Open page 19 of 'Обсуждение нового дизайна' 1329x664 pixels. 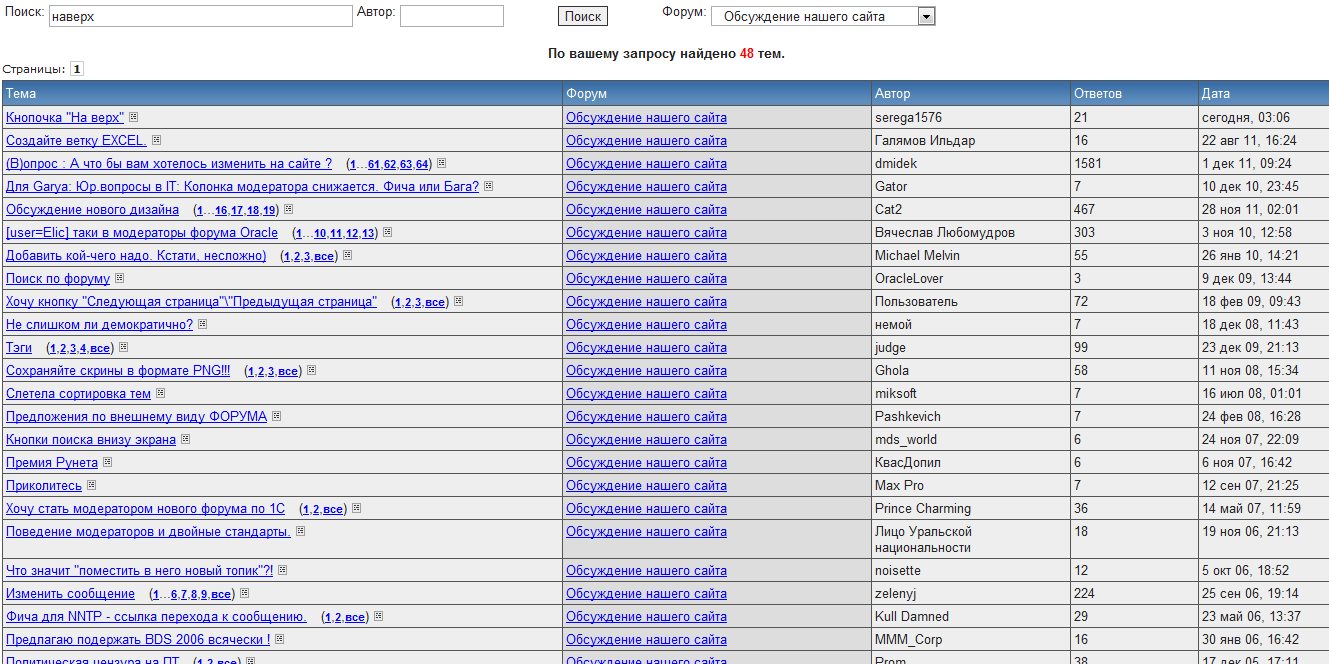coord(269,210)
